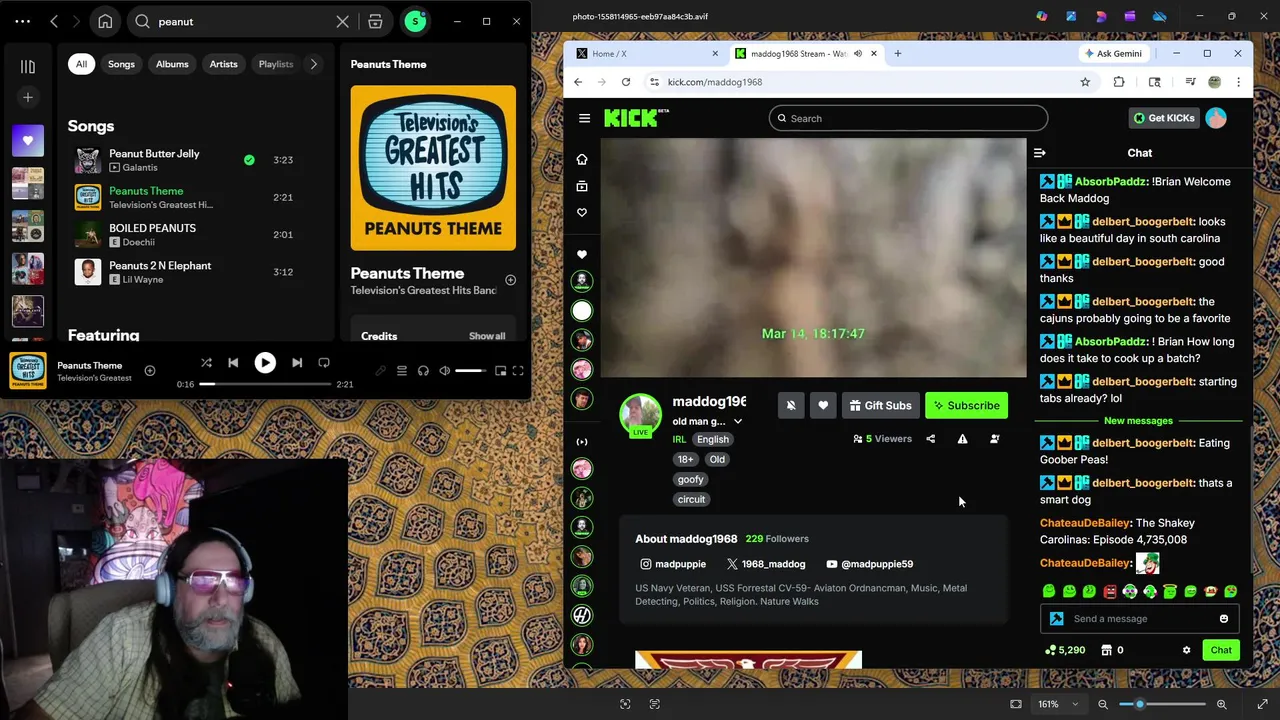This screenshot has height=720, width=1280.
Task: Select the Playlists filter chip
Action: click(276, 64)
